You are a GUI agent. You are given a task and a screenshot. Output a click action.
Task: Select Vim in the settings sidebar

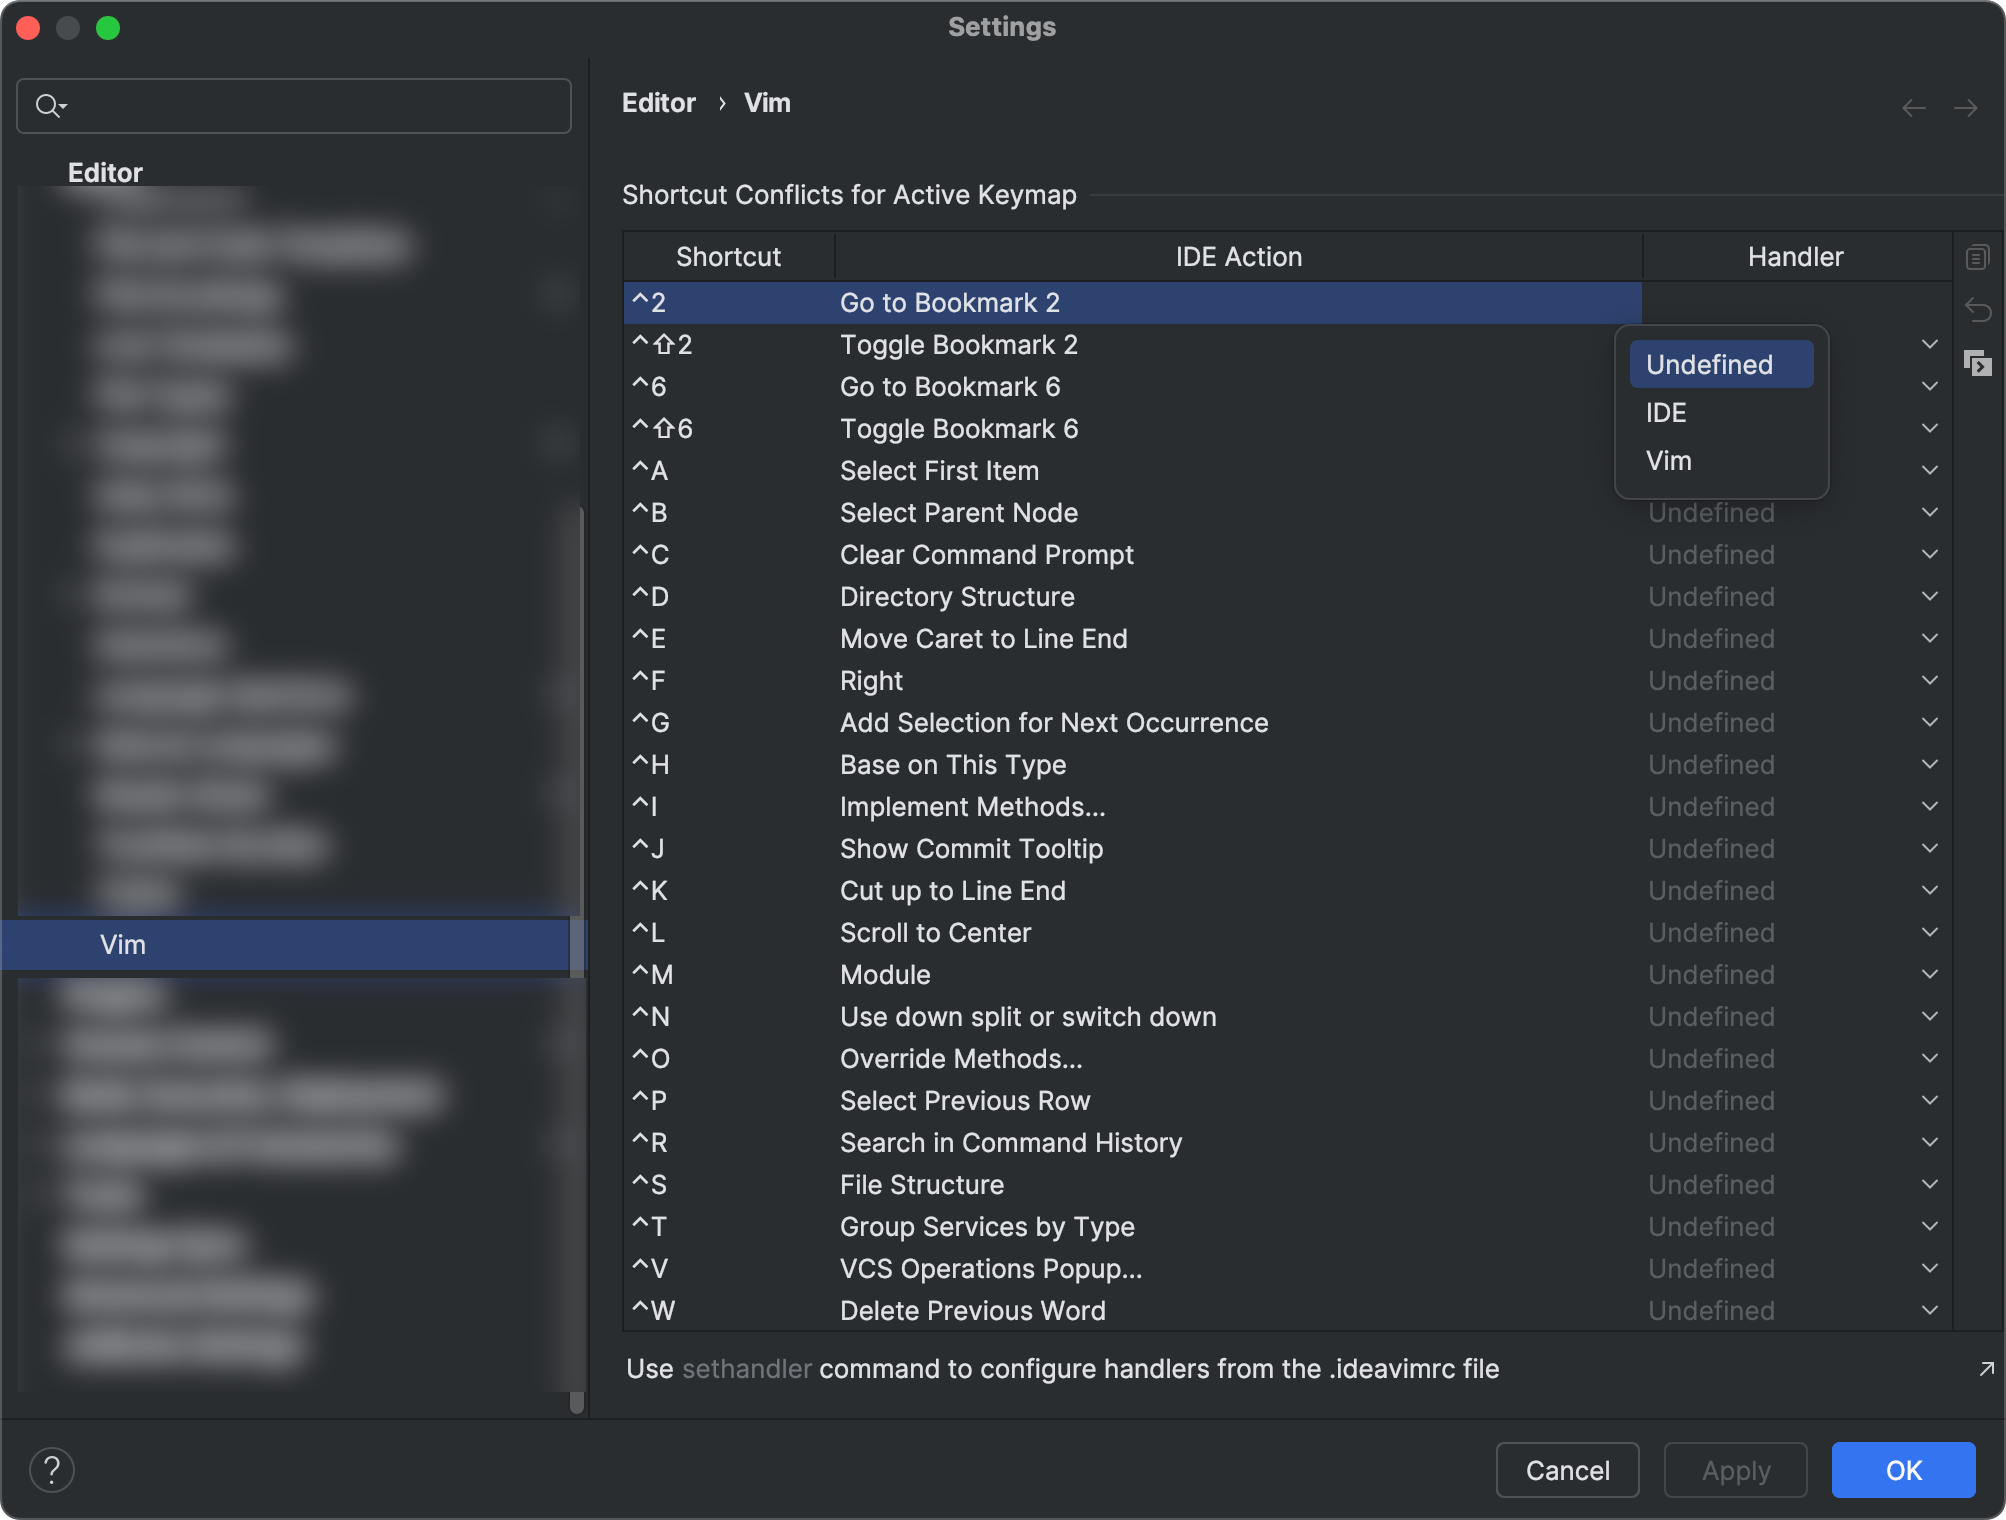122,944
